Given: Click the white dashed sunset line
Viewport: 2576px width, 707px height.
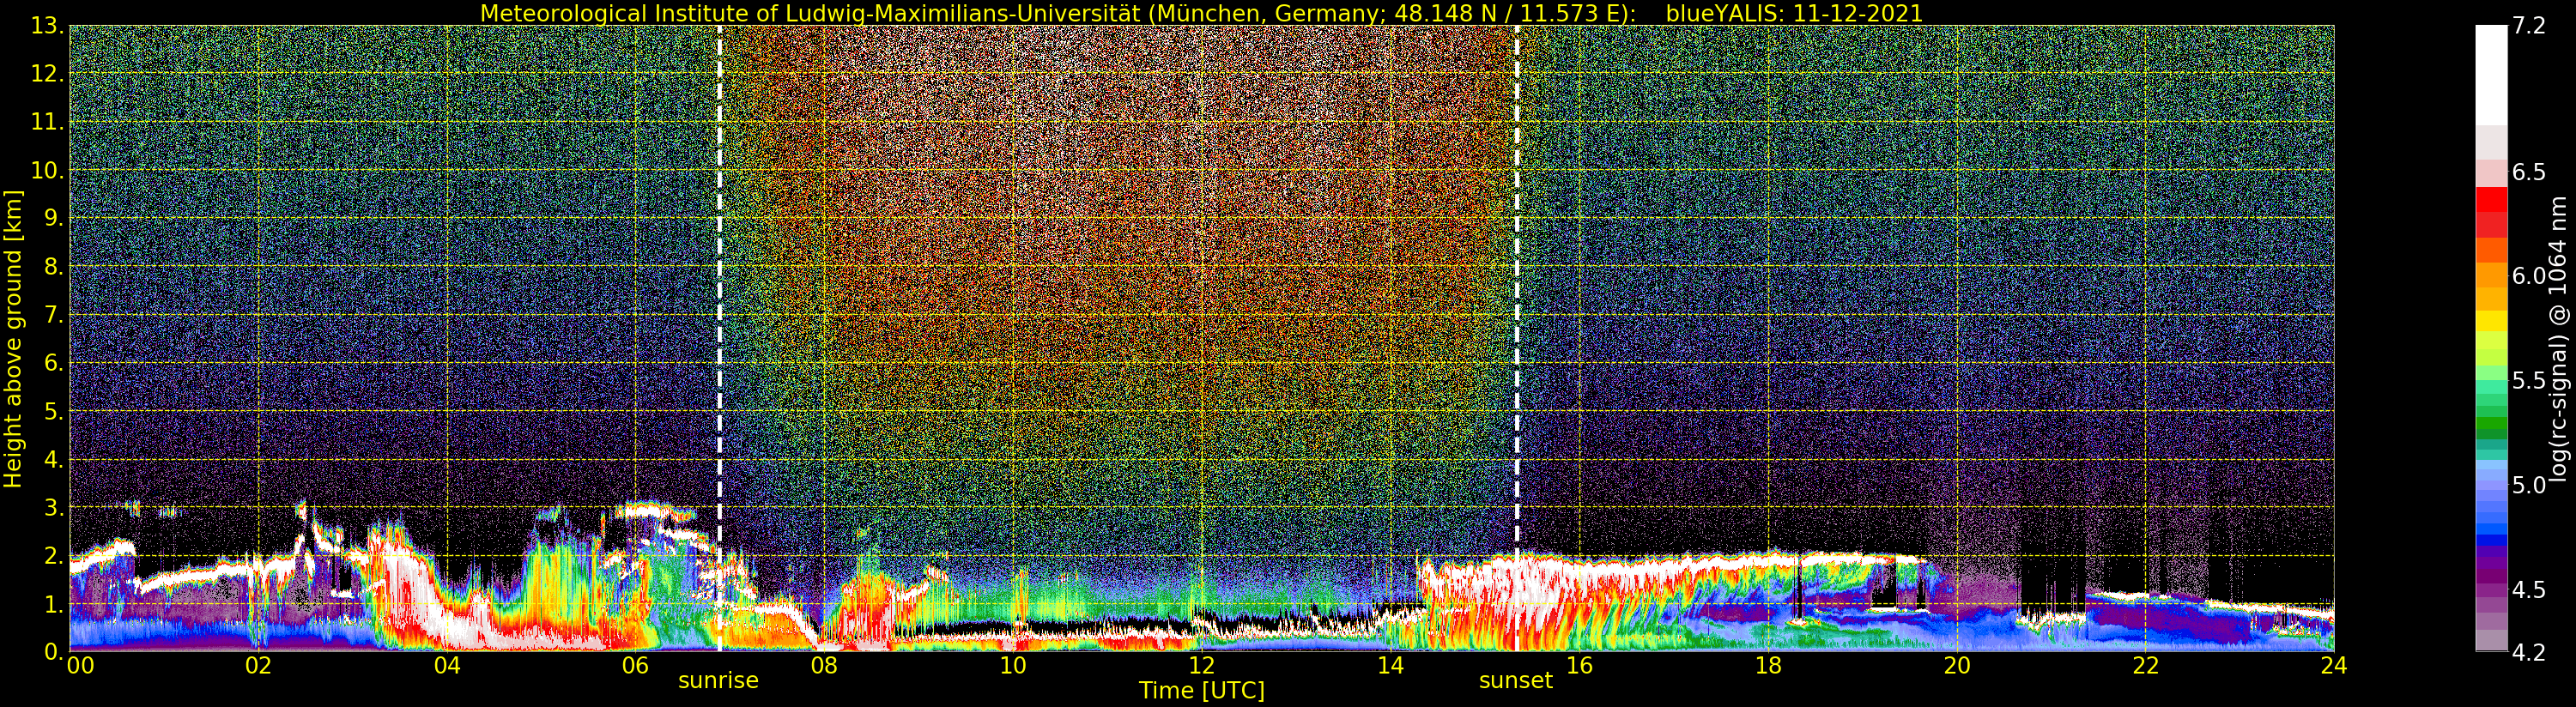Looking at the screenshot, I should pyautogui.click(x=1516, y=300).
